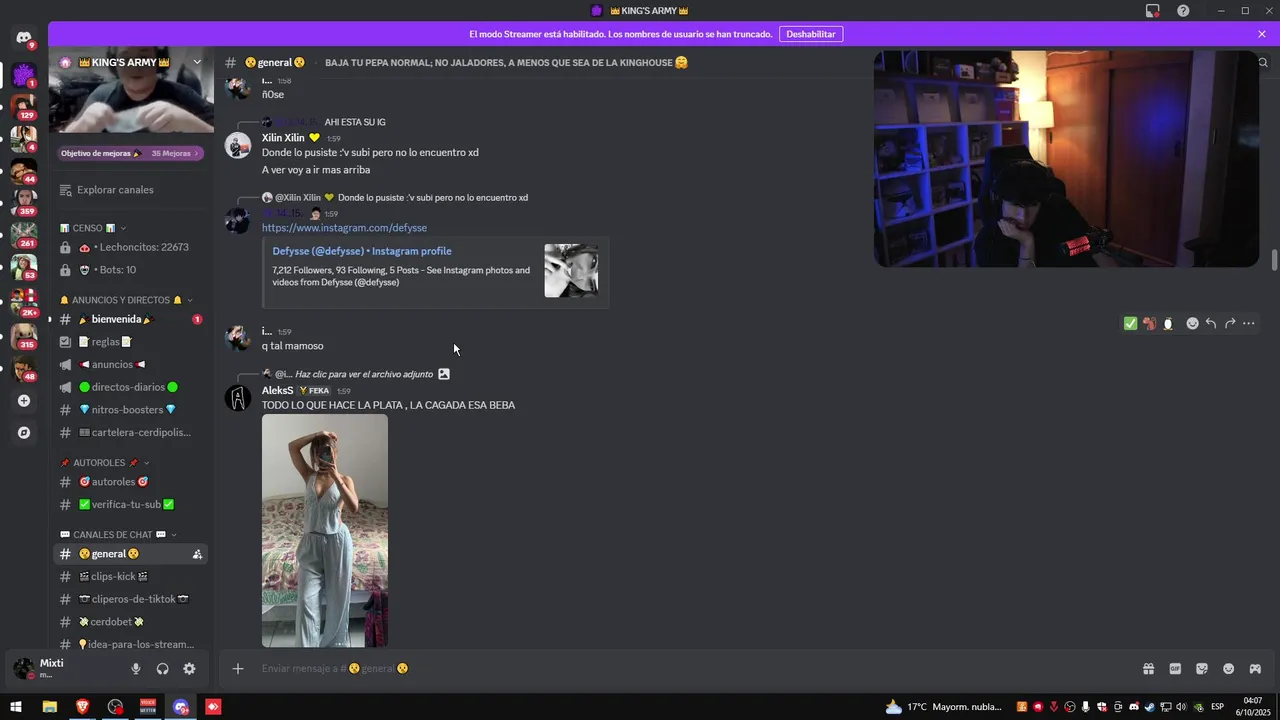1280x720 pixels.
Task: Open the Windows Start menu
Action: [16, 707]
